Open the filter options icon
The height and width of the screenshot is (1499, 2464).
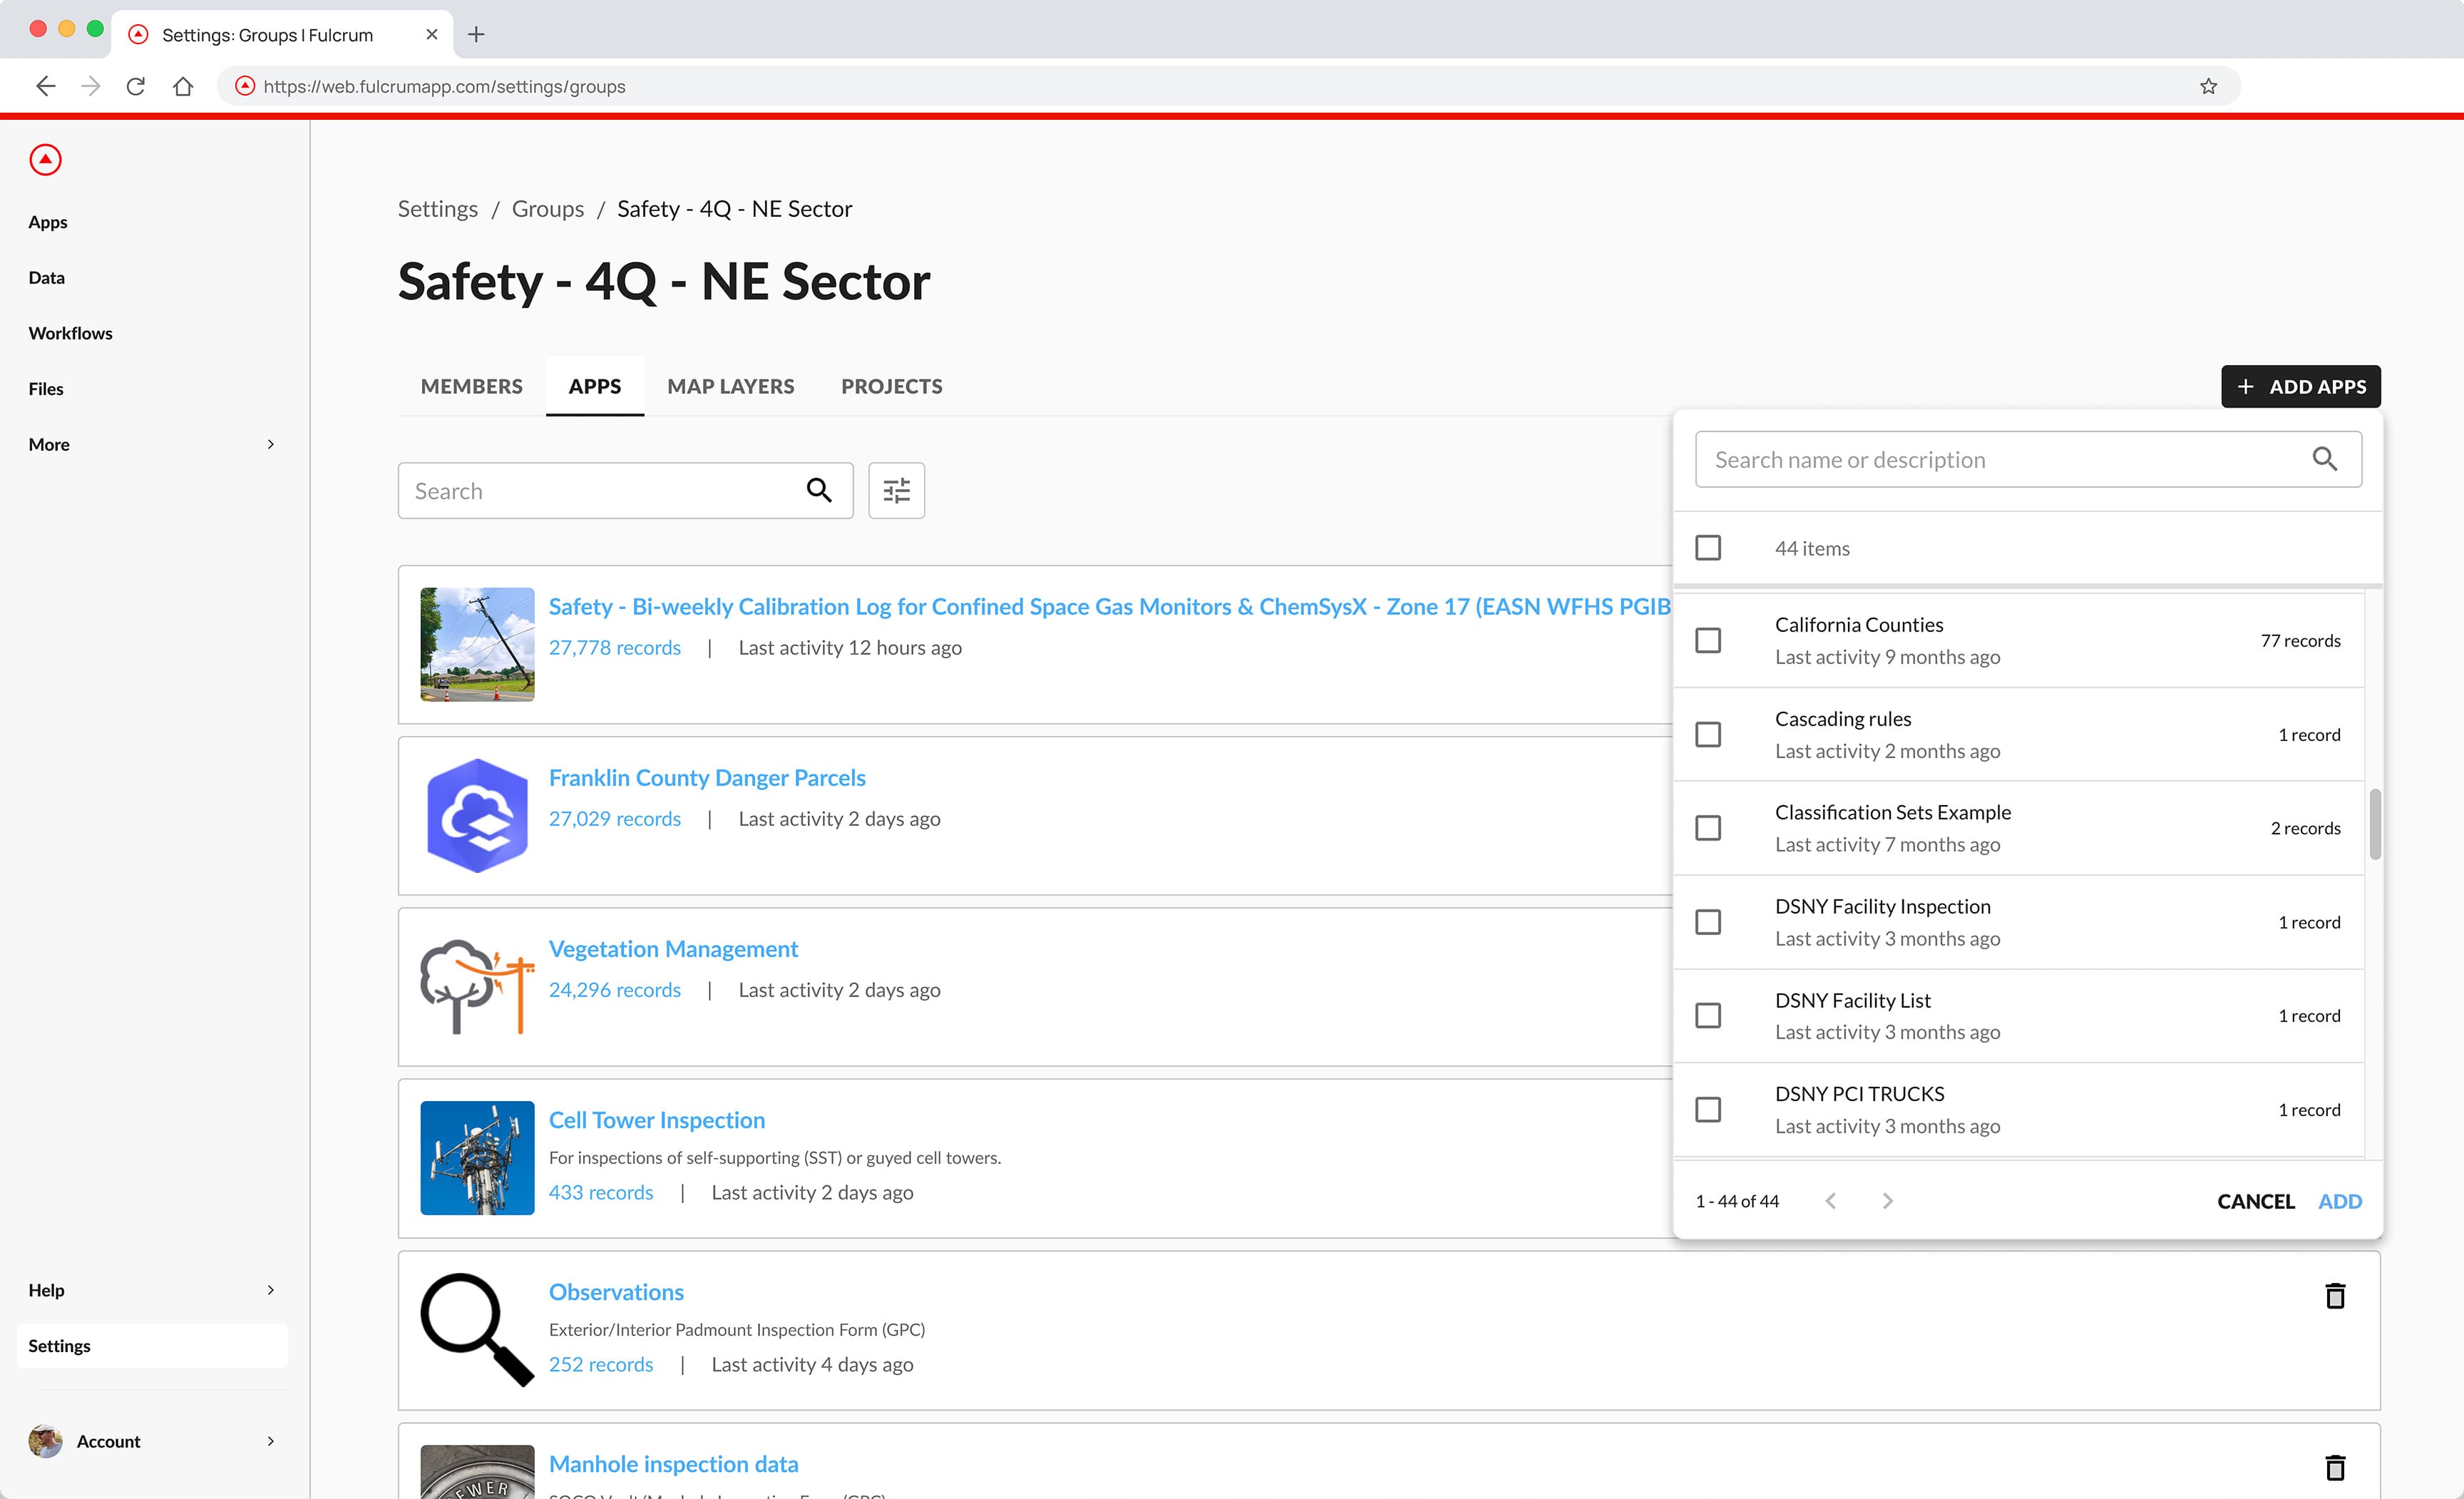pyautogui.click(x=896, y=490)
